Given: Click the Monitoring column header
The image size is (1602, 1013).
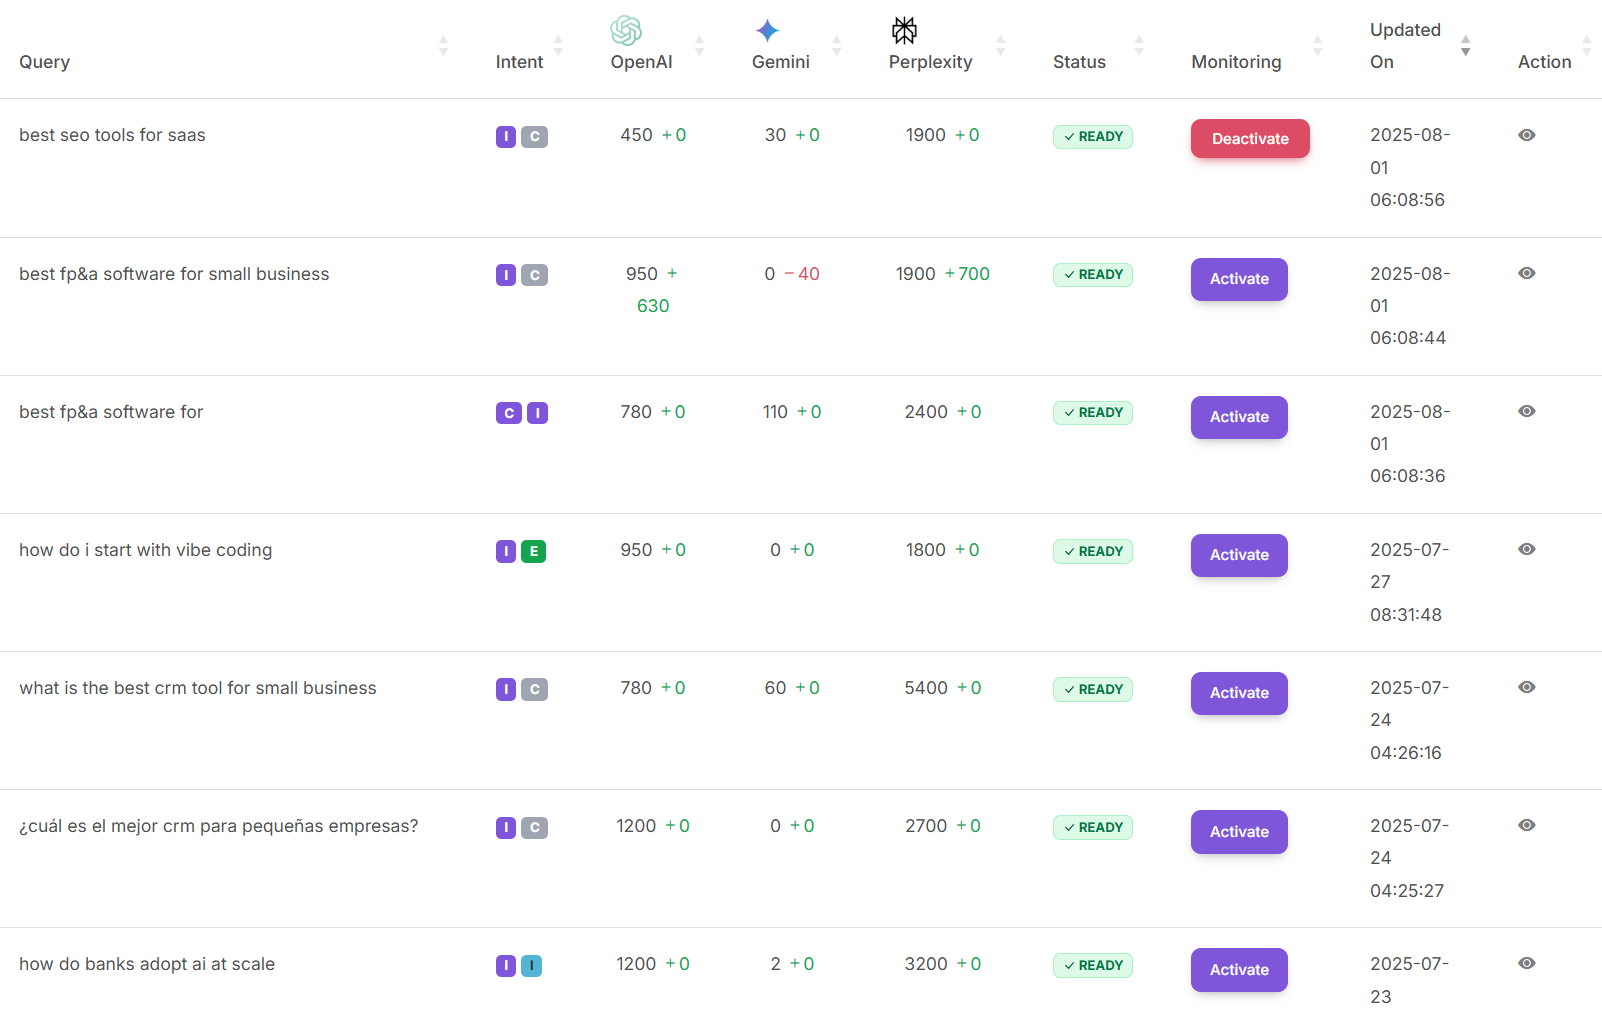Looking at the screenshot, I should click(x=1236, y=62).
